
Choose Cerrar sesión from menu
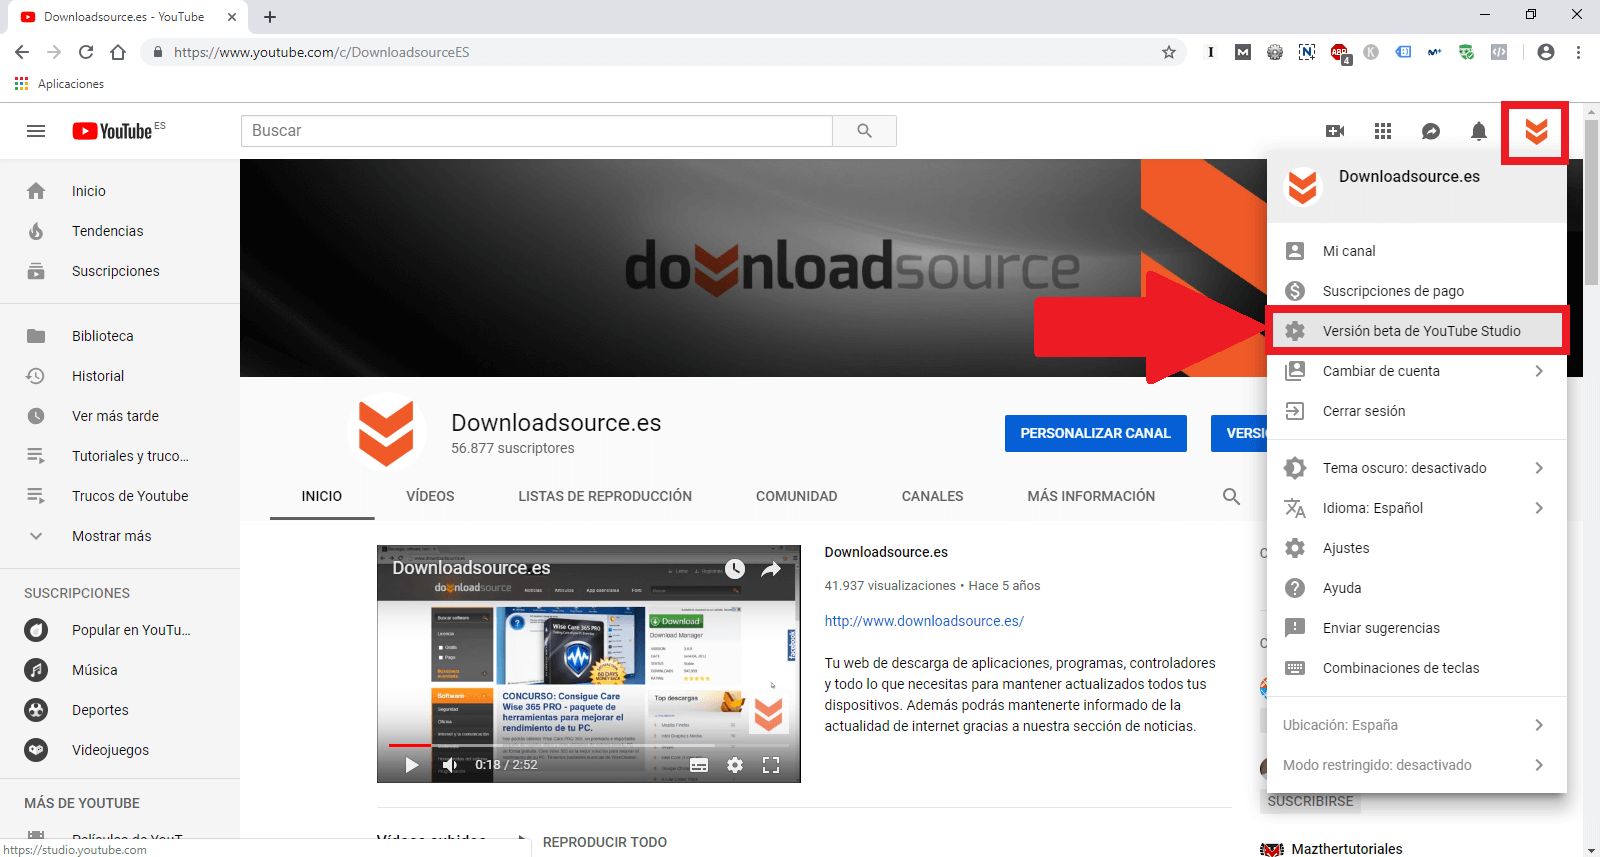point(1417,411)
